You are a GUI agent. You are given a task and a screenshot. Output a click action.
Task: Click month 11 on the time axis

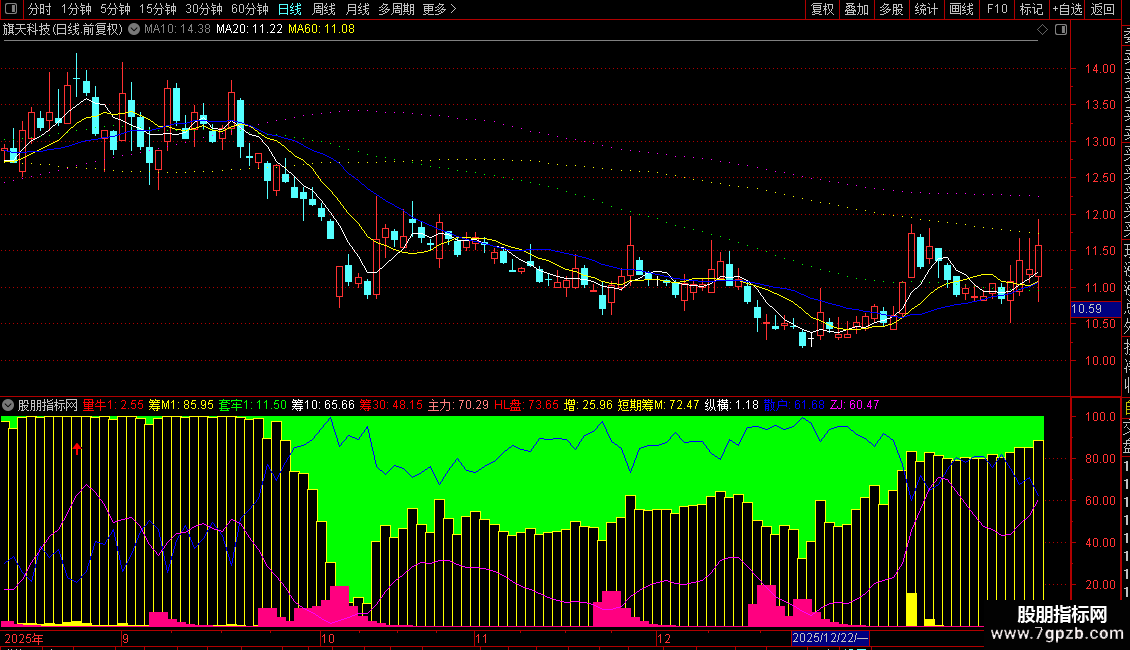tap(481, 638)
